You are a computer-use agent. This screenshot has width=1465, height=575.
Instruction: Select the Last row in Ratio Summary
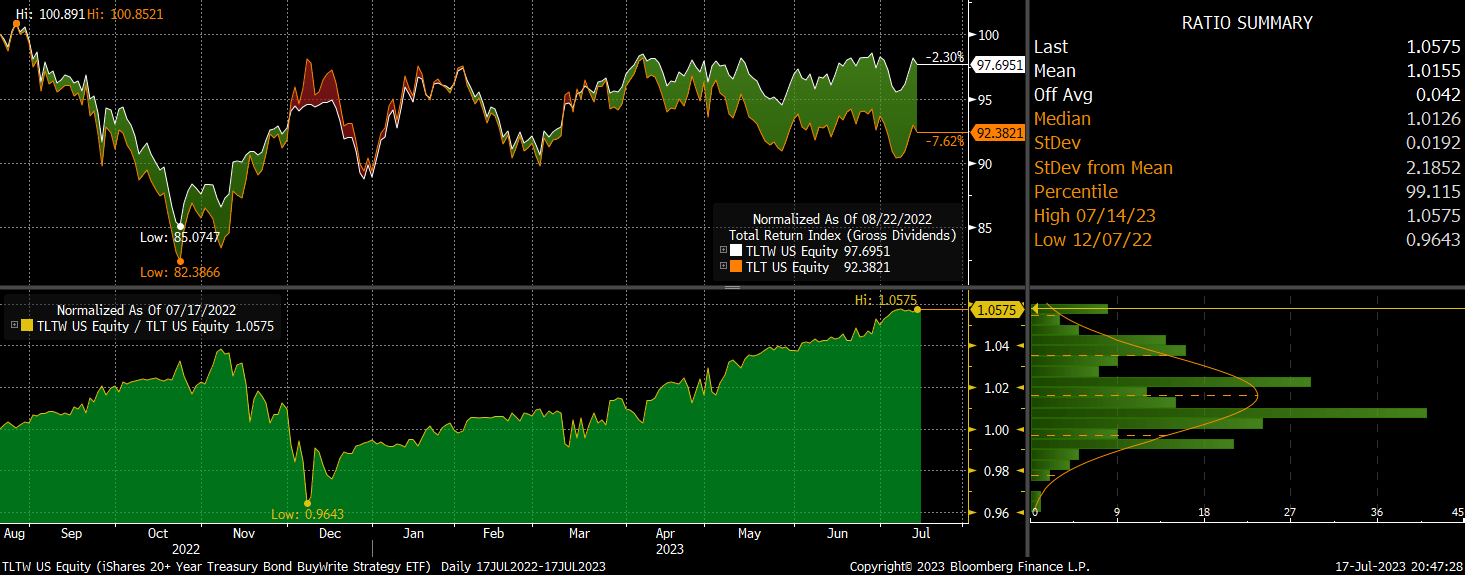point(1247,47)
